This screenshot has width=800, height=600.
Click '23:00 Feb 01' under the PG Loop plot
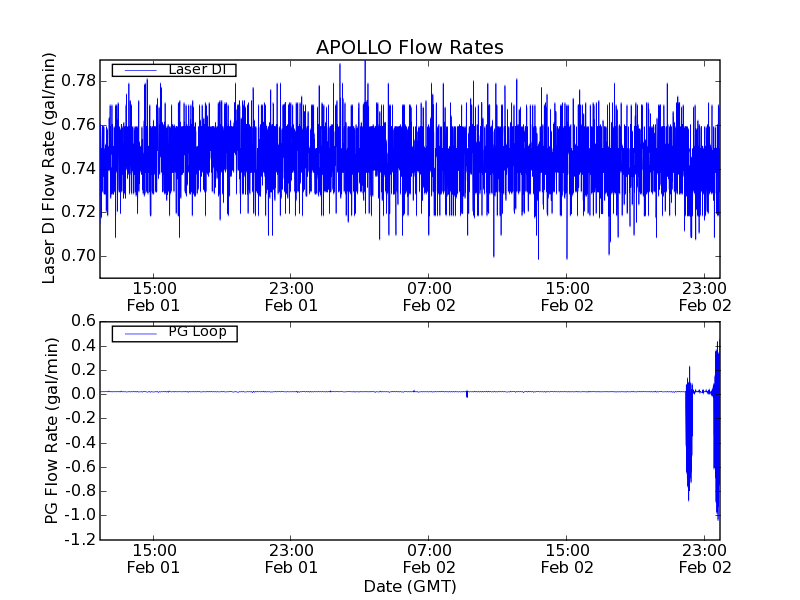(291, 559)
